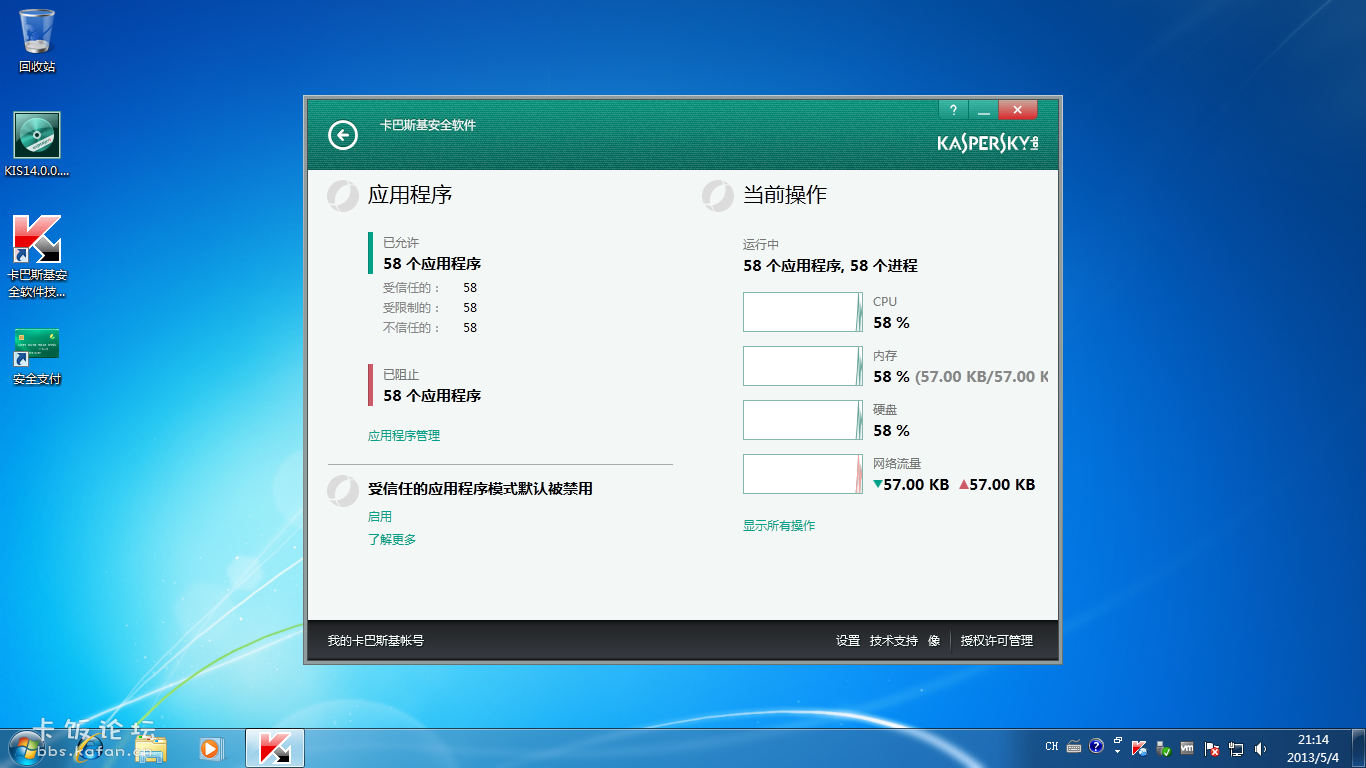Screen dimensions: 1366x768
Task: Open Windows Explorer folder on taskbar
Action: pyautogui.click(x=152, y=748)
